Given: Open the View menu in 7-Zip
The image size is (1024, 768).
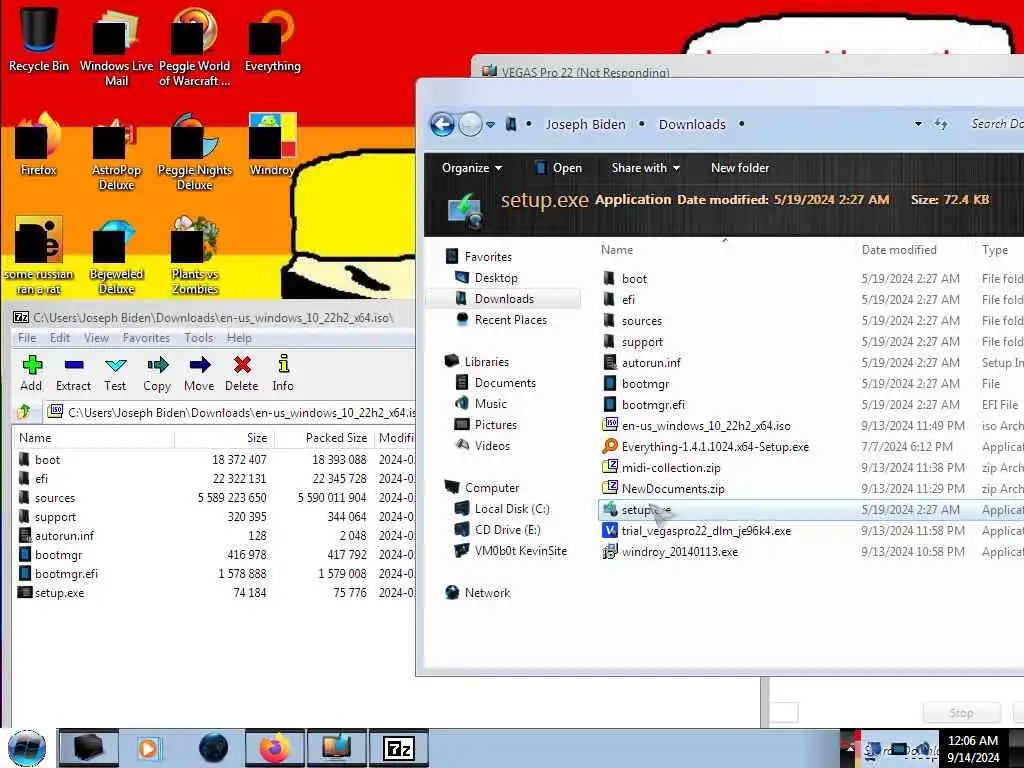Looking at the screenshot, I should pyautogui.click(x=96, y=338).
